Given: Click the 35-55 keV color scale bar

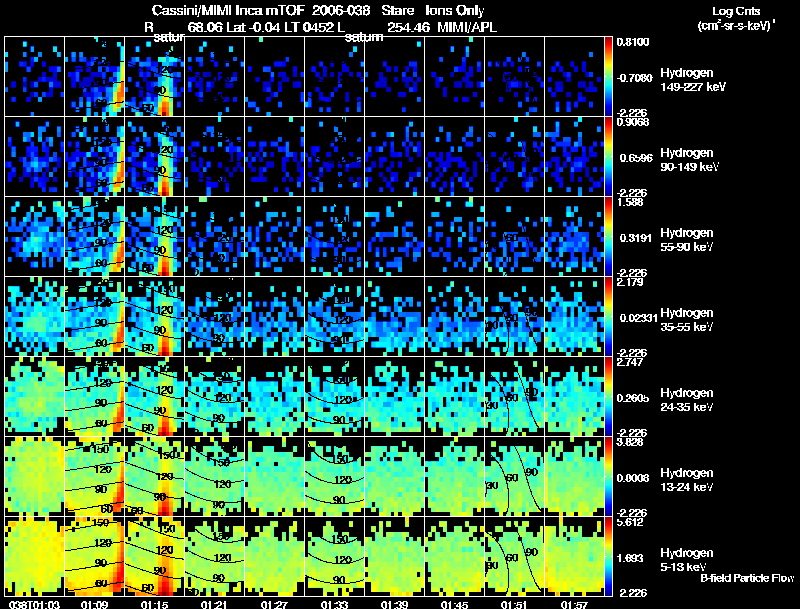Looking at the screenshot, I should 608,316.
